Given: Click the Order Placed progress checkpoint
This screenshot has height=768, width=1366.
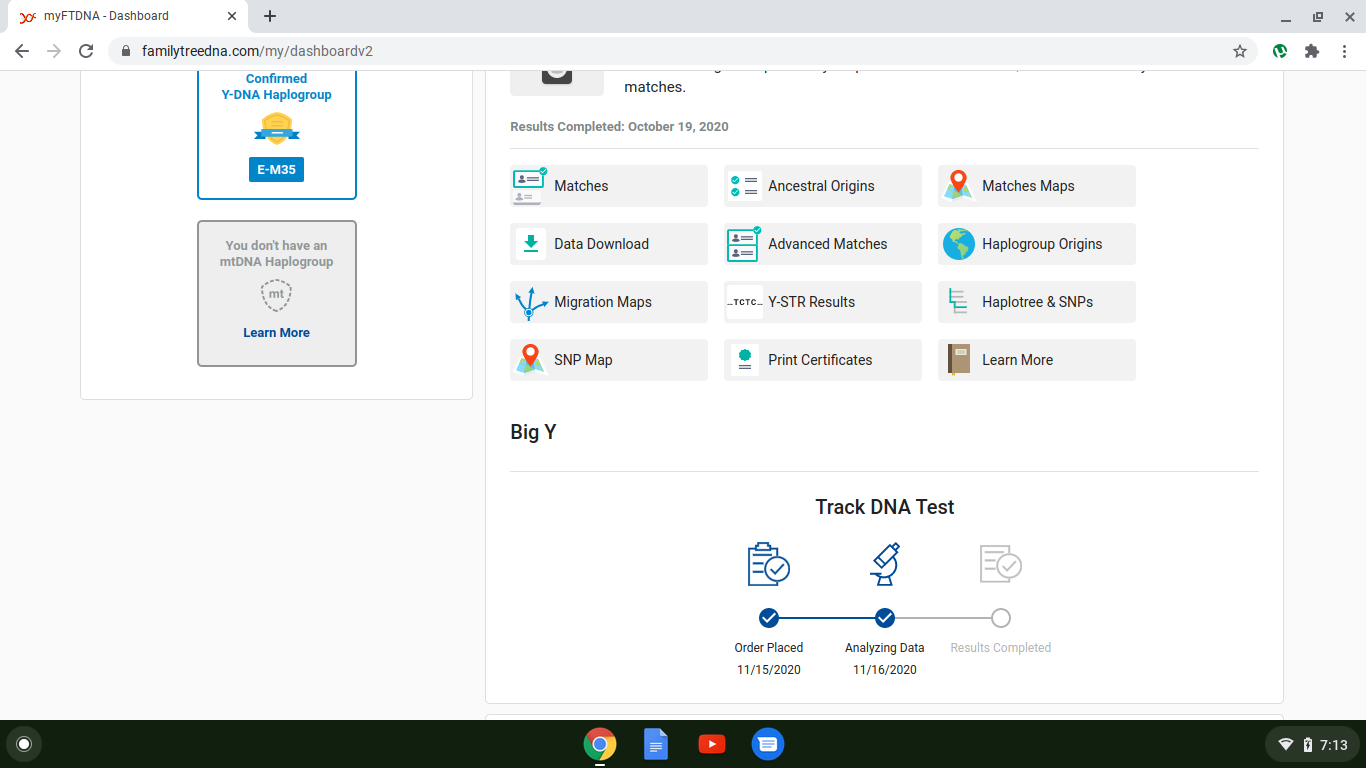Looking at the screenshot, I should click(x=769, y=617).
